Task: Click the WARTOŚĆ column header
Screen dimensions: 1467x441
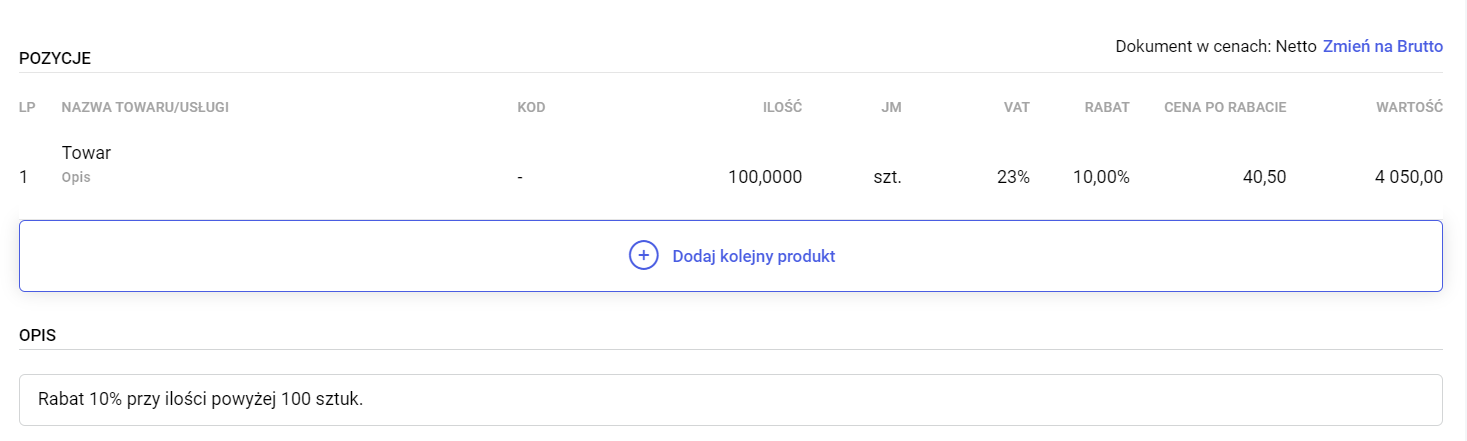Action: (x=1409, y=107)
